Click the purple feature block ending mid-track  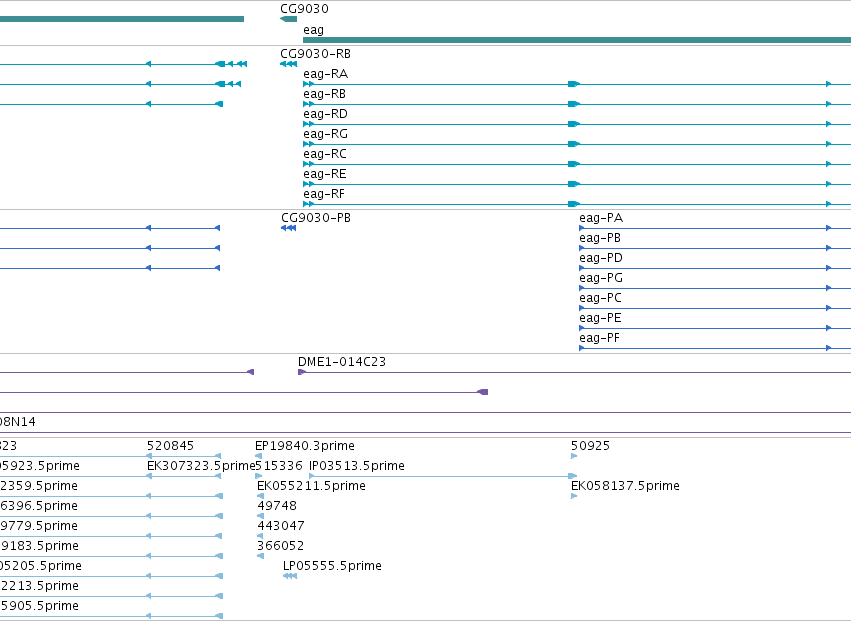(482, 392)
